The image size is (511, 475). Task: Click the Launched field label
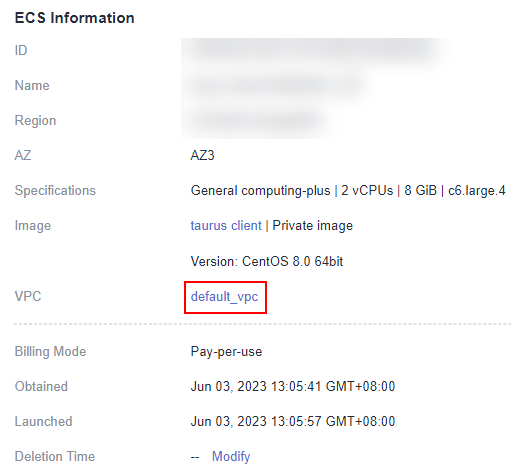pos(43,421)
